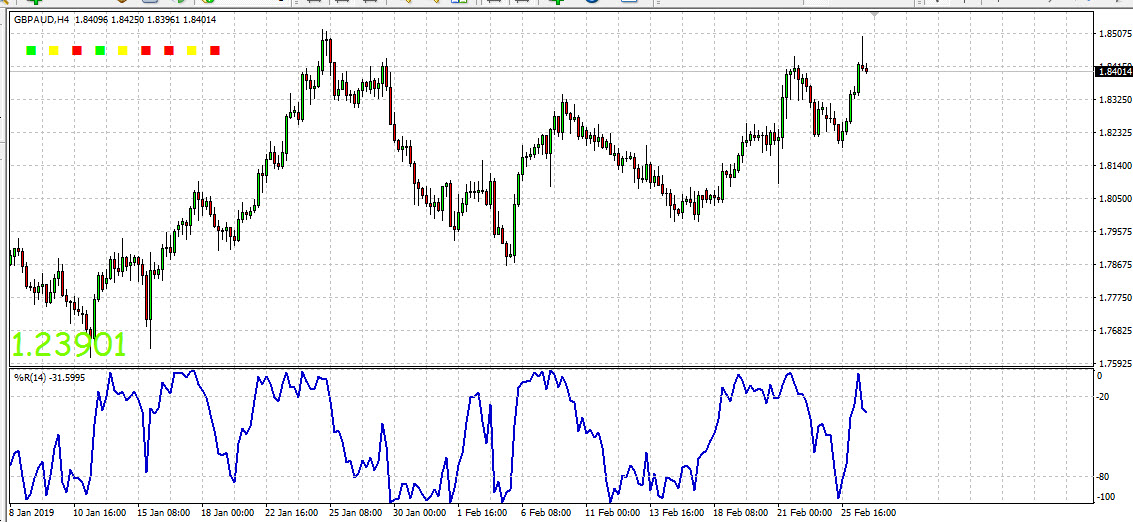Click the gray chart shift triangle at the top
This screenshot has height=522, width=1133.
pyautogui.click(x=875, y=15)
